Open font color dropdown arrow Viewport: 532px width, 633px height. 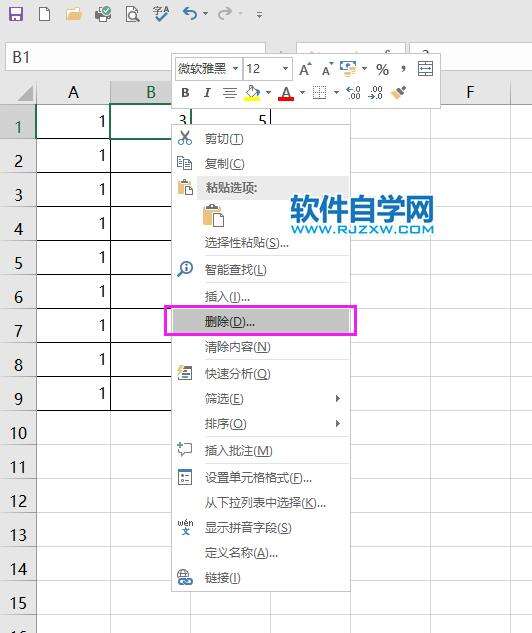click(x=302, y=93)
